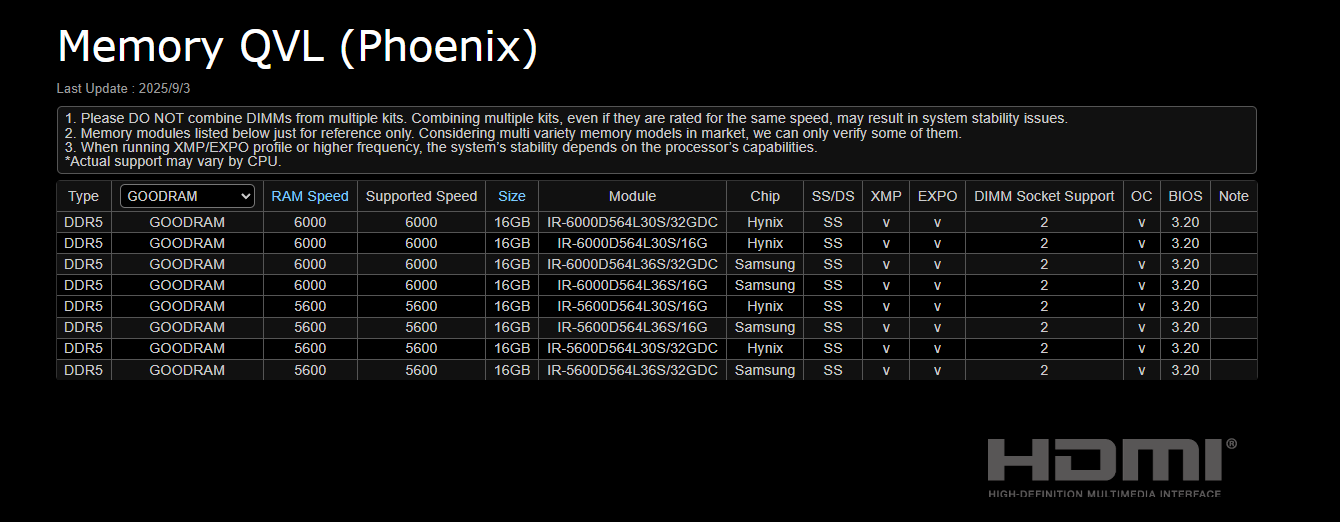Image resolution: width=1340 pixels, height=522 pixels.
Task: Select module IR-5600D564L36S/16G cell
Action: (632, 327)
